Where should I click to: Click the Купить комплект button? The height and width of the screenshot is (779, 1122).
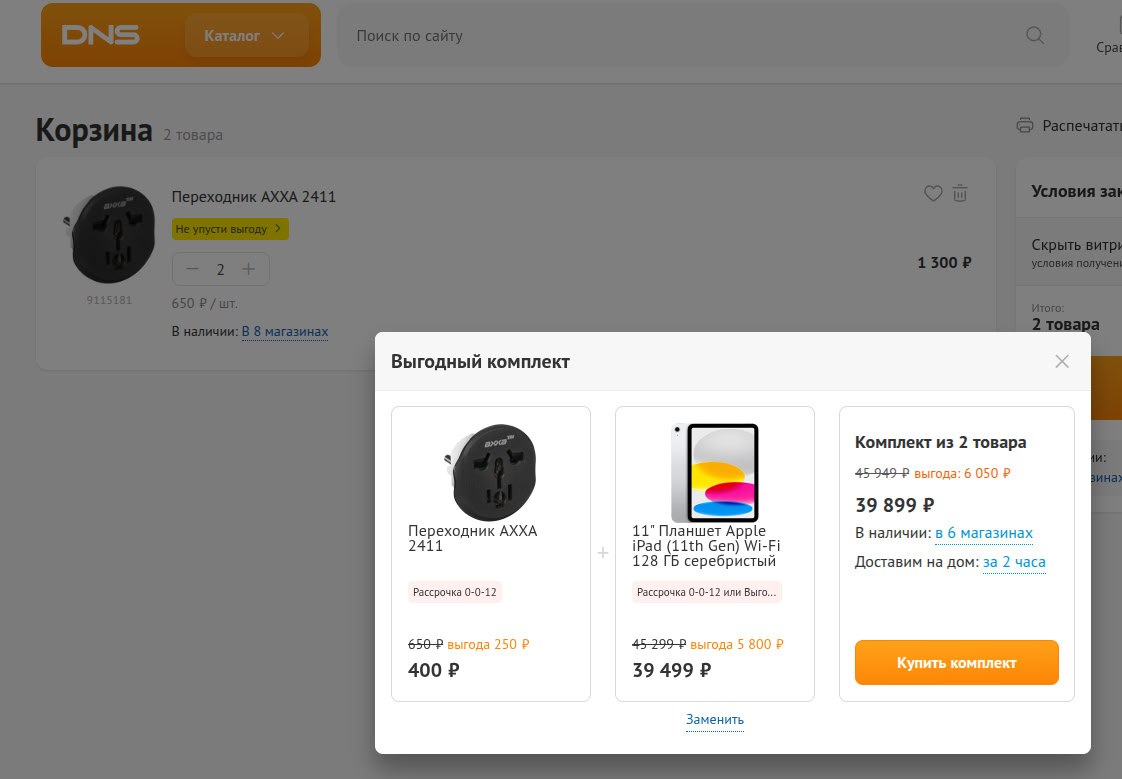click(957, 662)
